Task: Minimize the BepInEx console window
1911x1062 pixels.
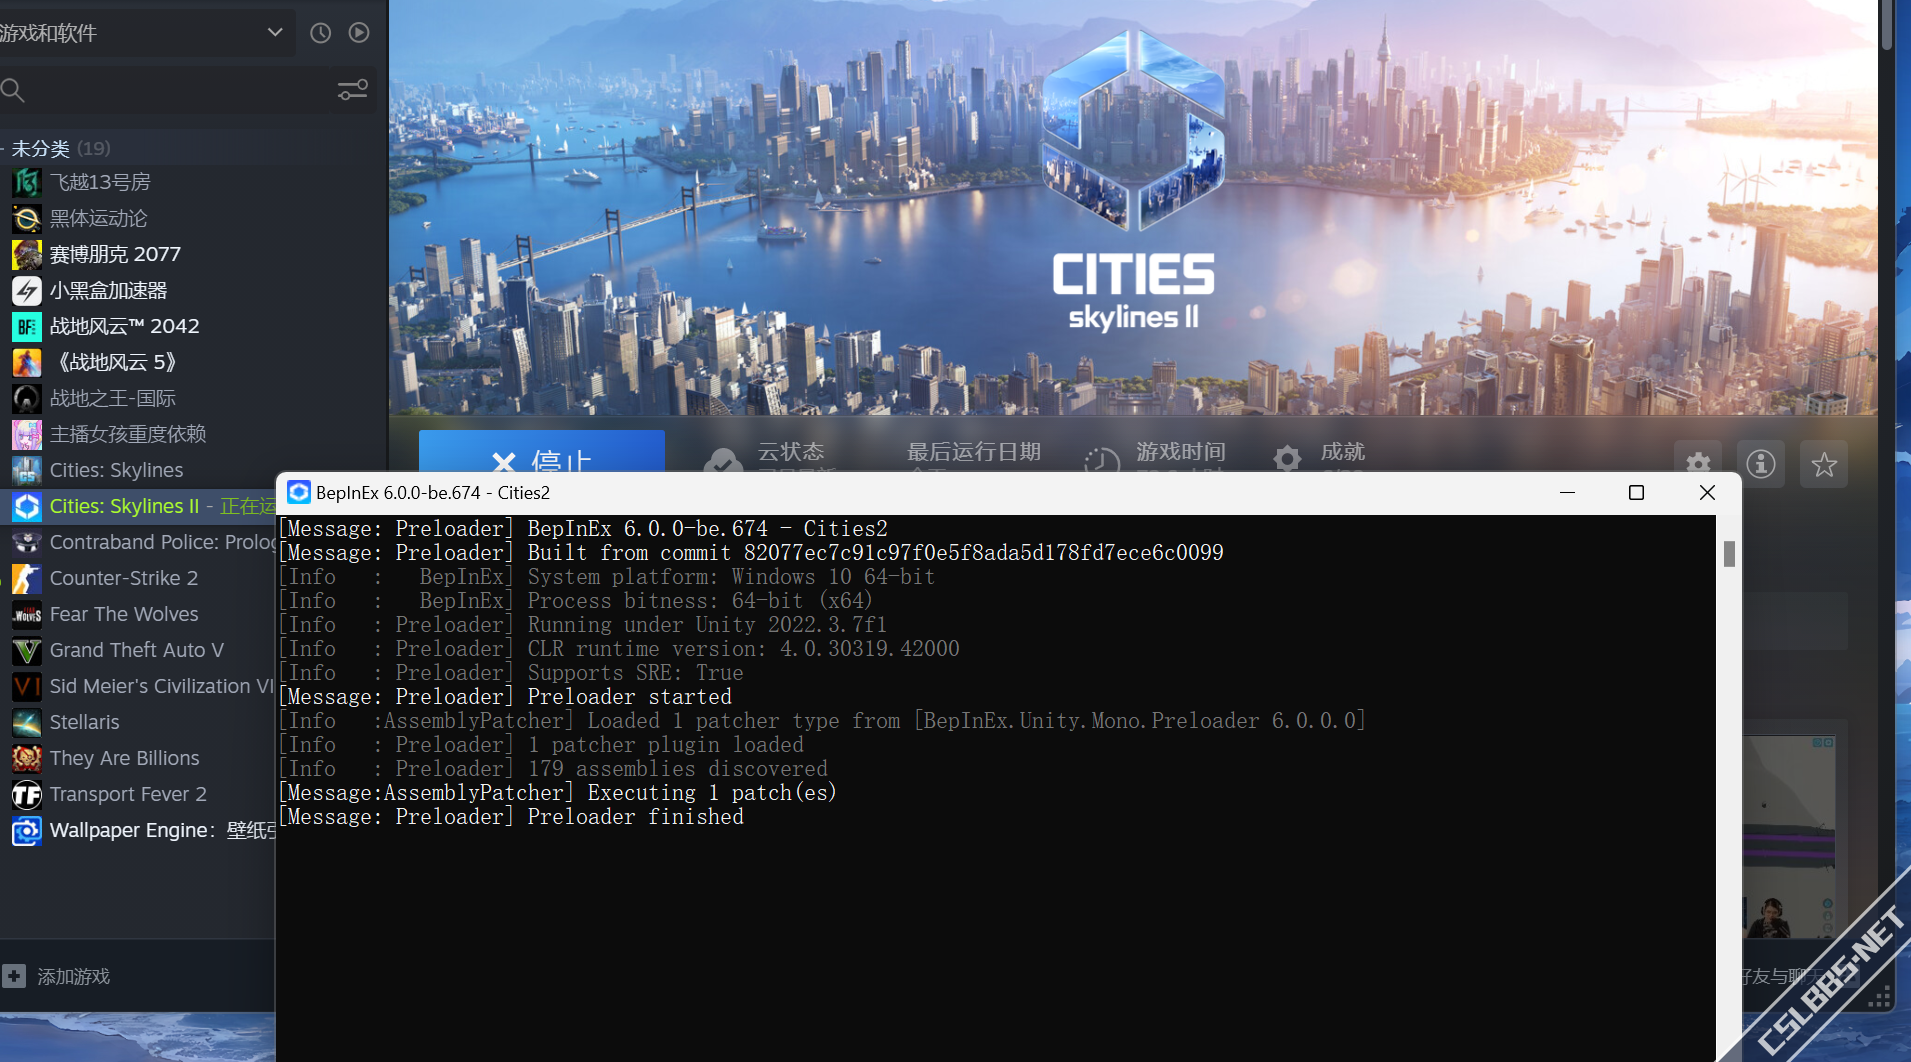Action: (1567, 492)
